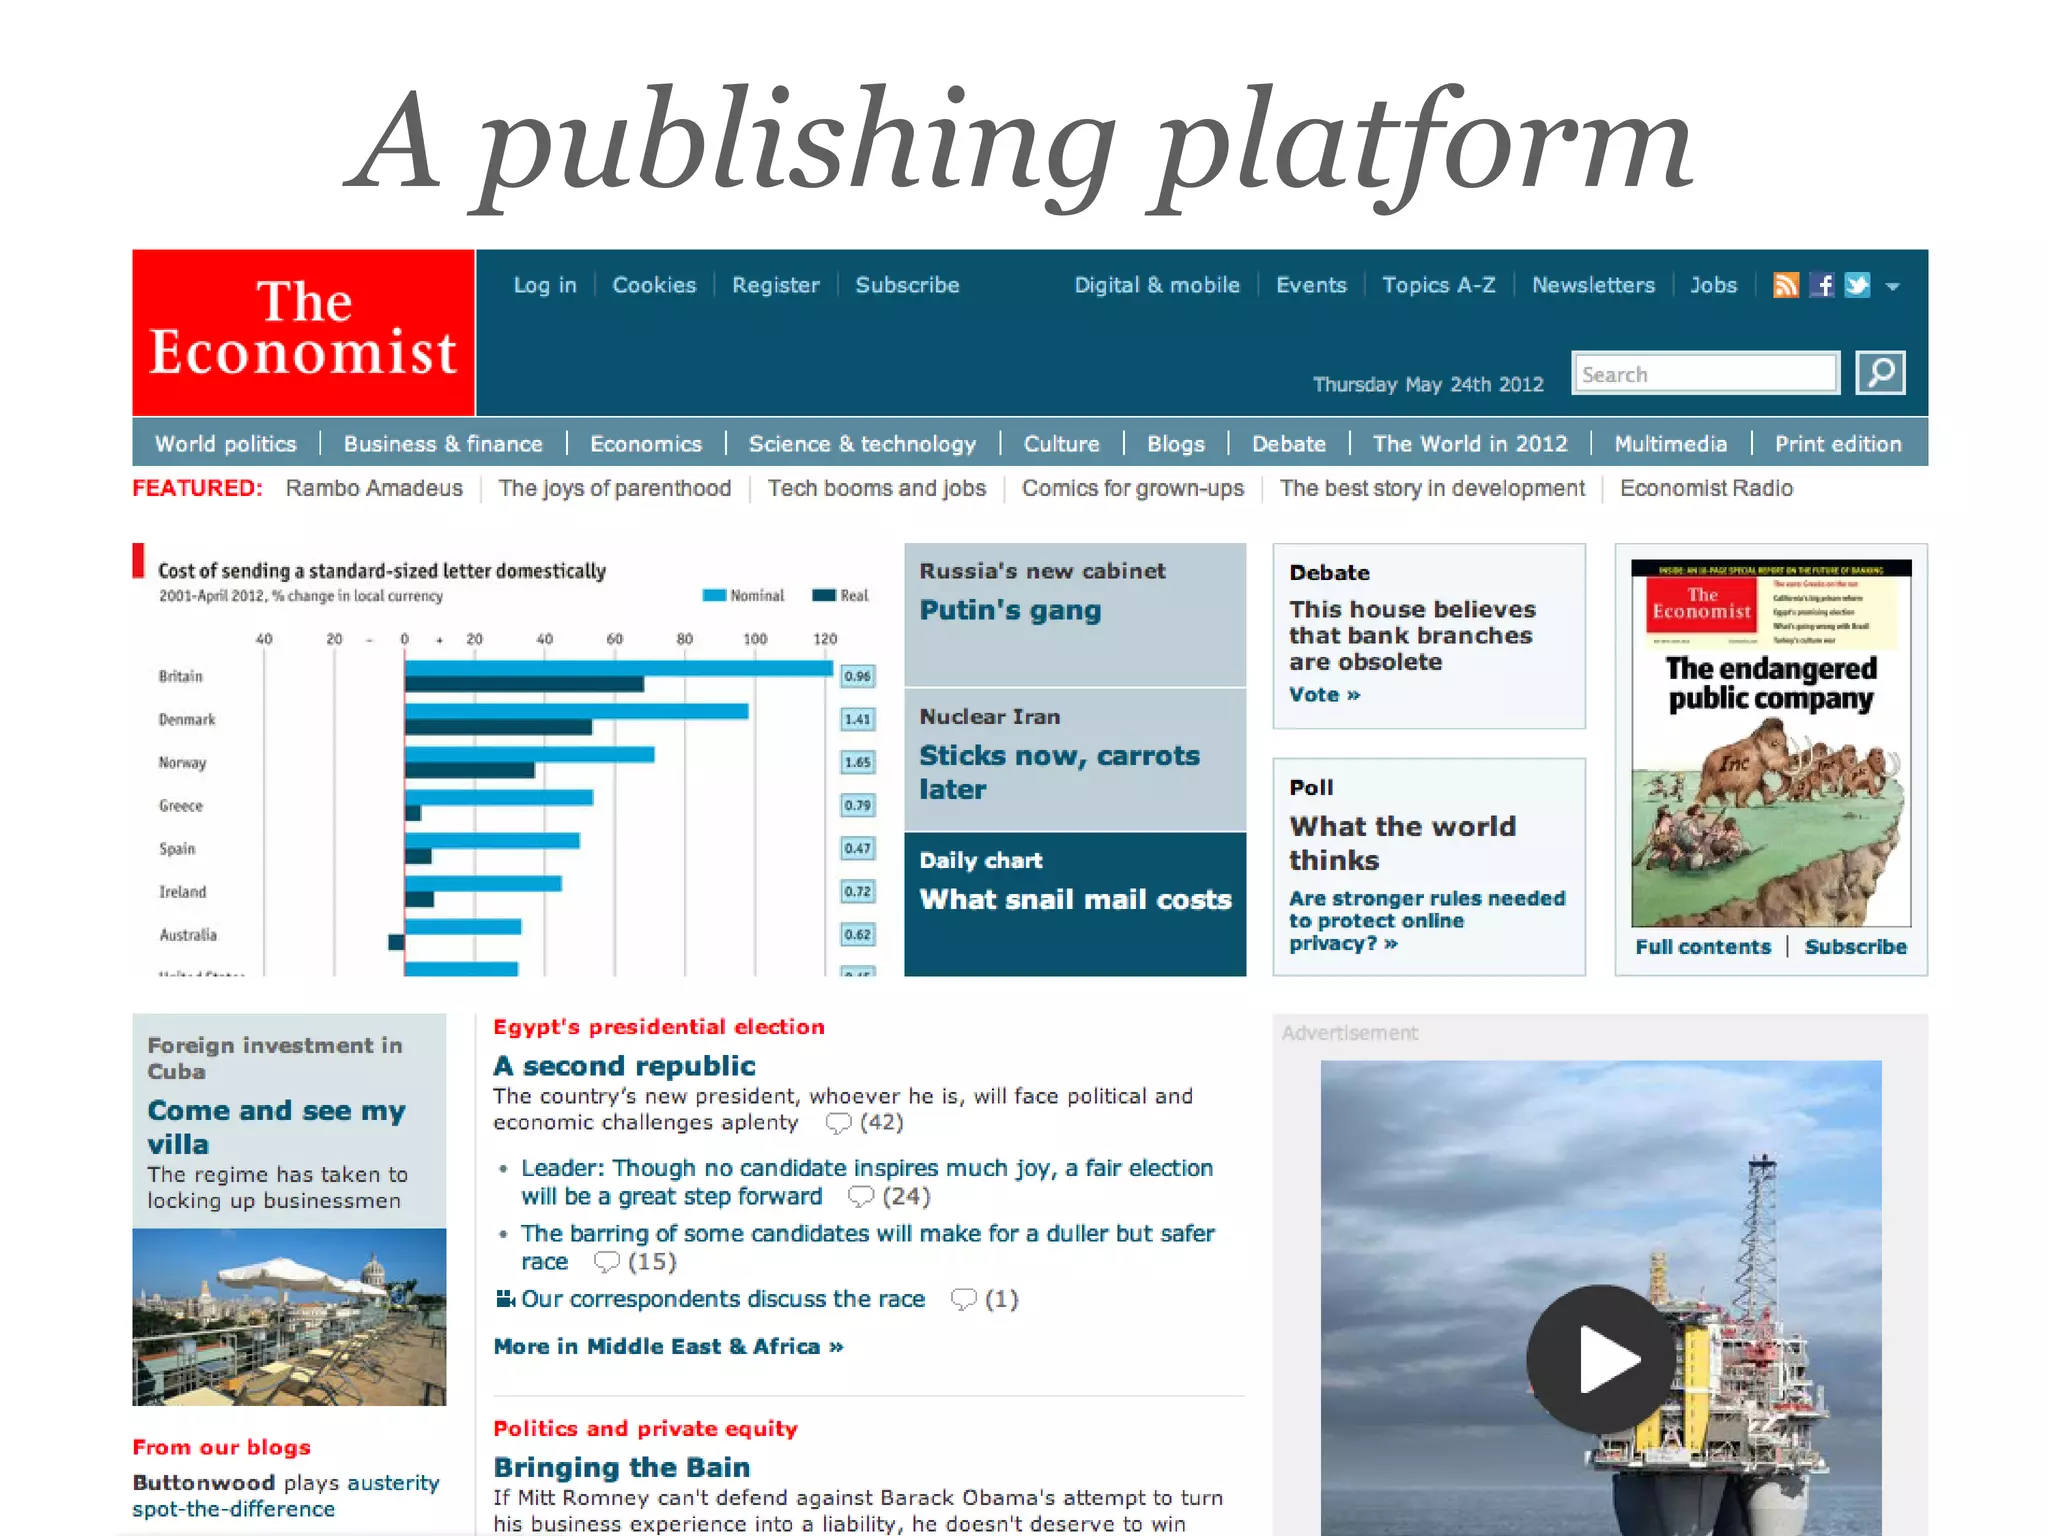Open the Jobs link
This screenshot has height=1536, width=2048.
pyautogui.click(x=1713, y=285)
